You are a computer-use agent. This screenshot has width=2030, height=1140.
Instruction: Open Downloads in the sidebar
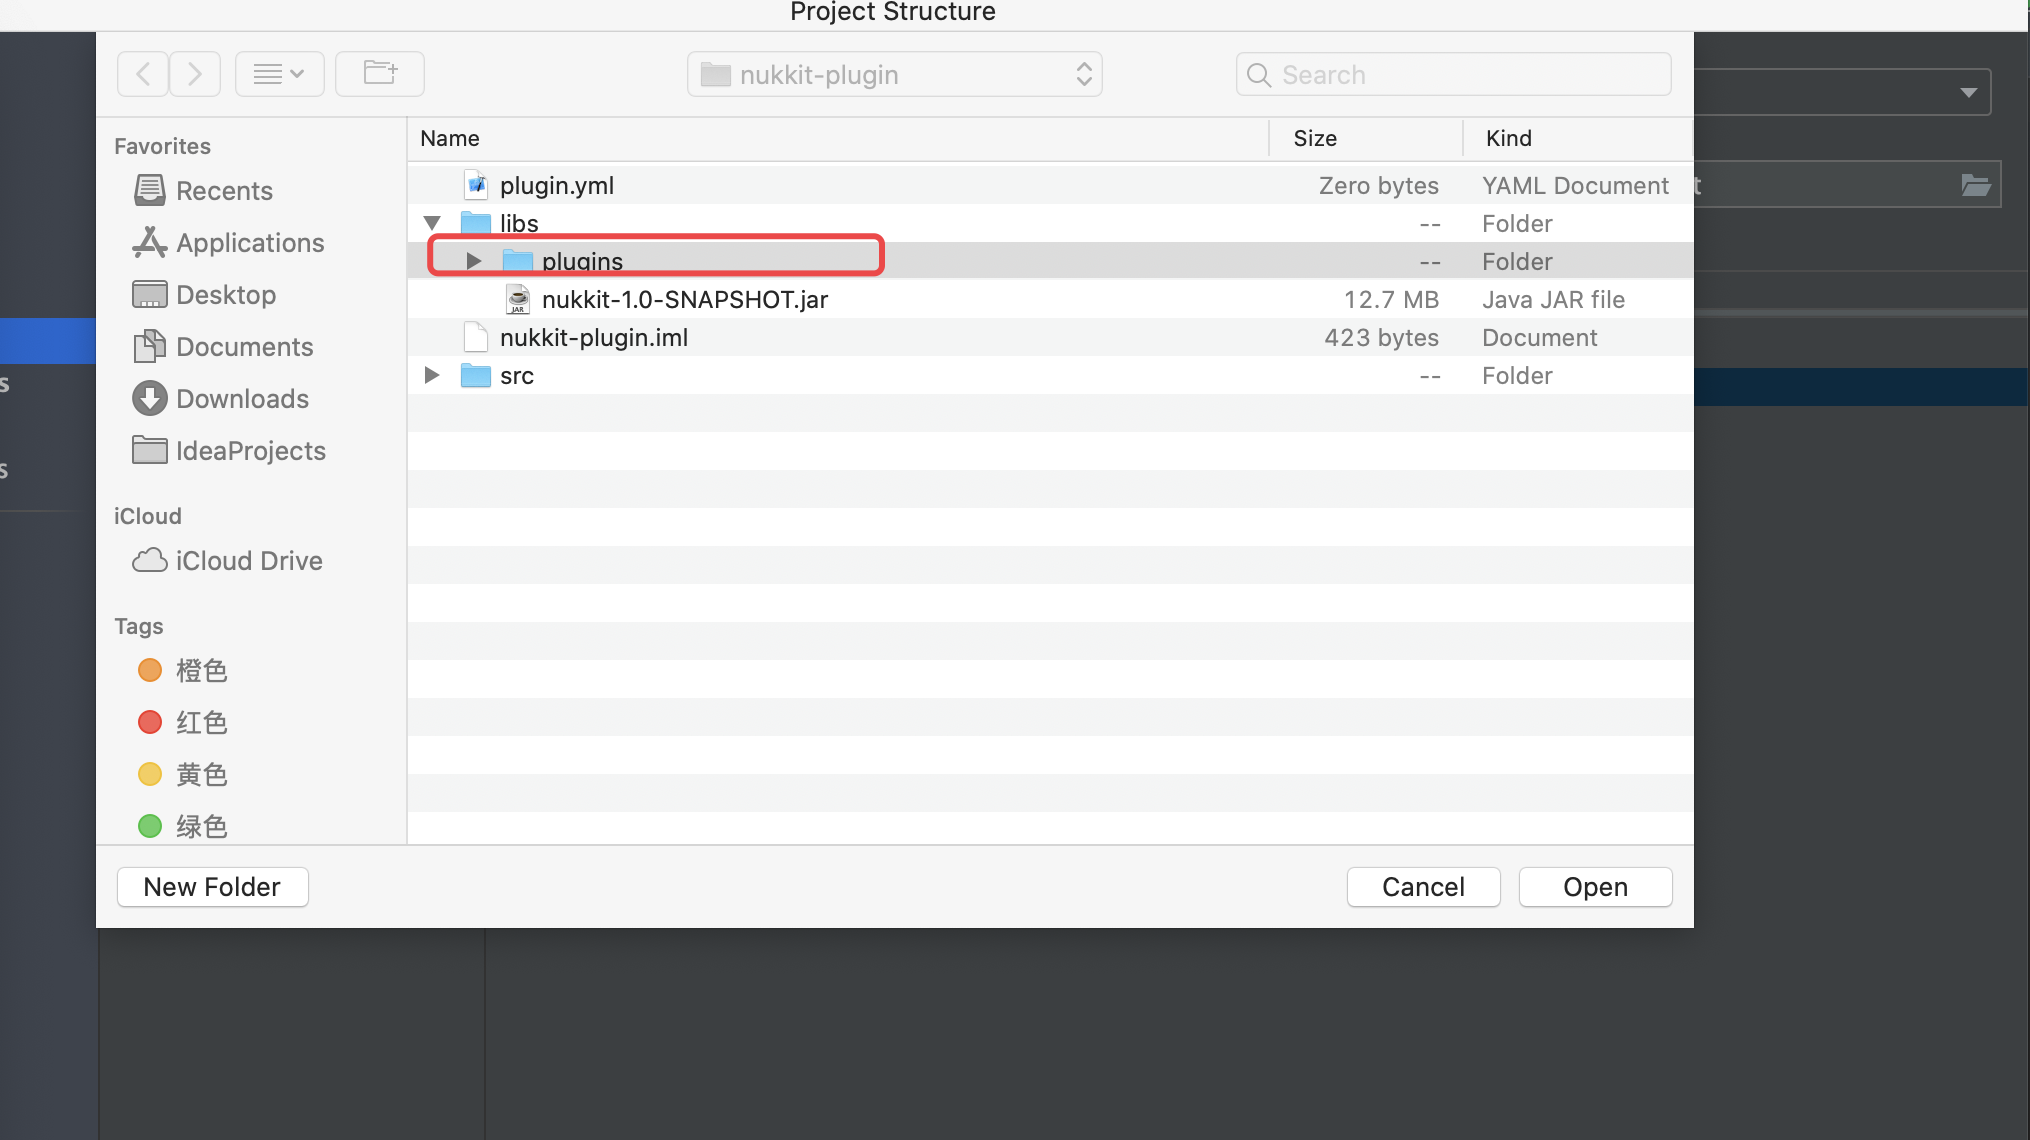(x=241, y=399)
